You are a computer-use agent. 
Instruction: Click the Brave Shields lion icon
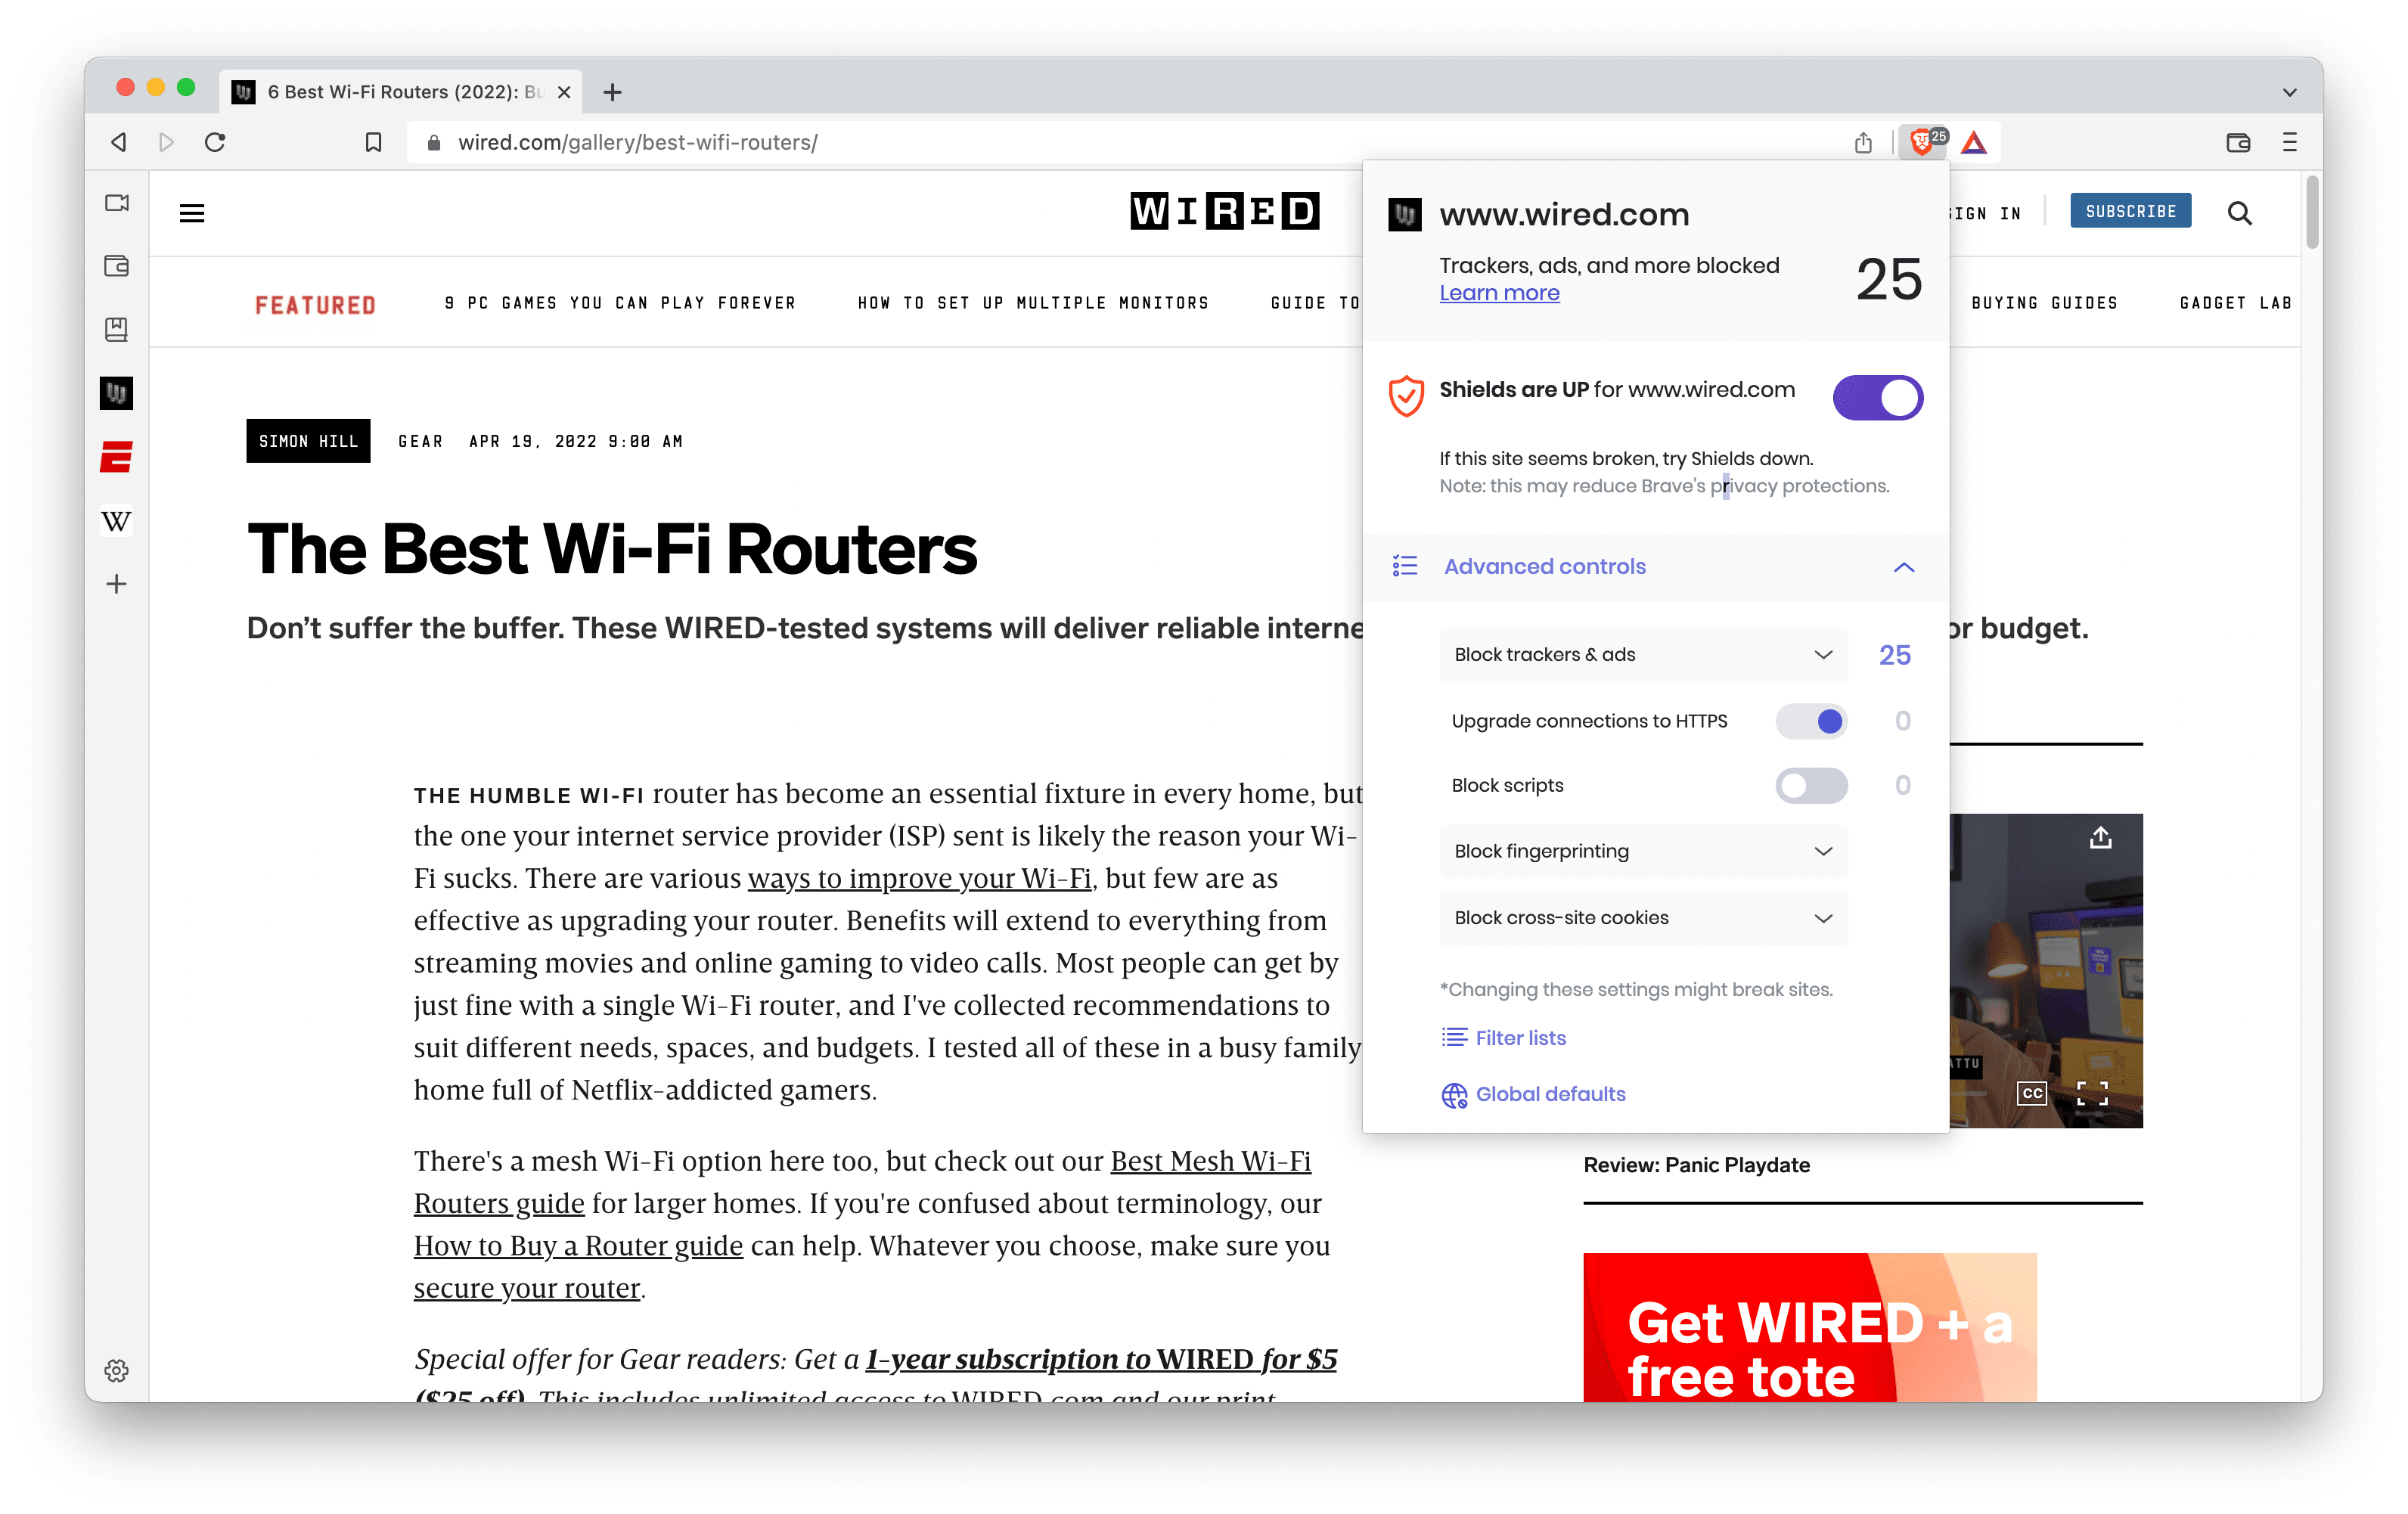(1918, 141)
